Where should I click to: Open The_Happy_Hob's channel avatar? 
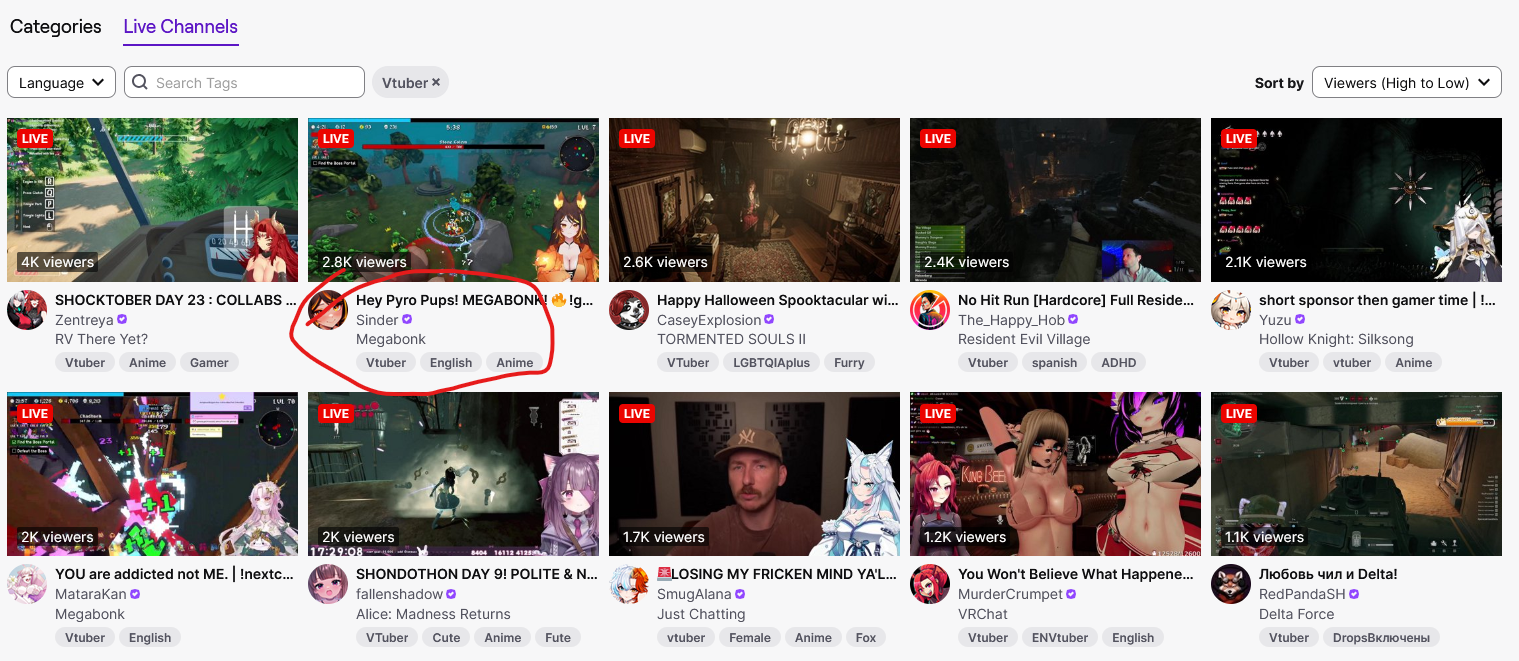click(x=930, y=310)
